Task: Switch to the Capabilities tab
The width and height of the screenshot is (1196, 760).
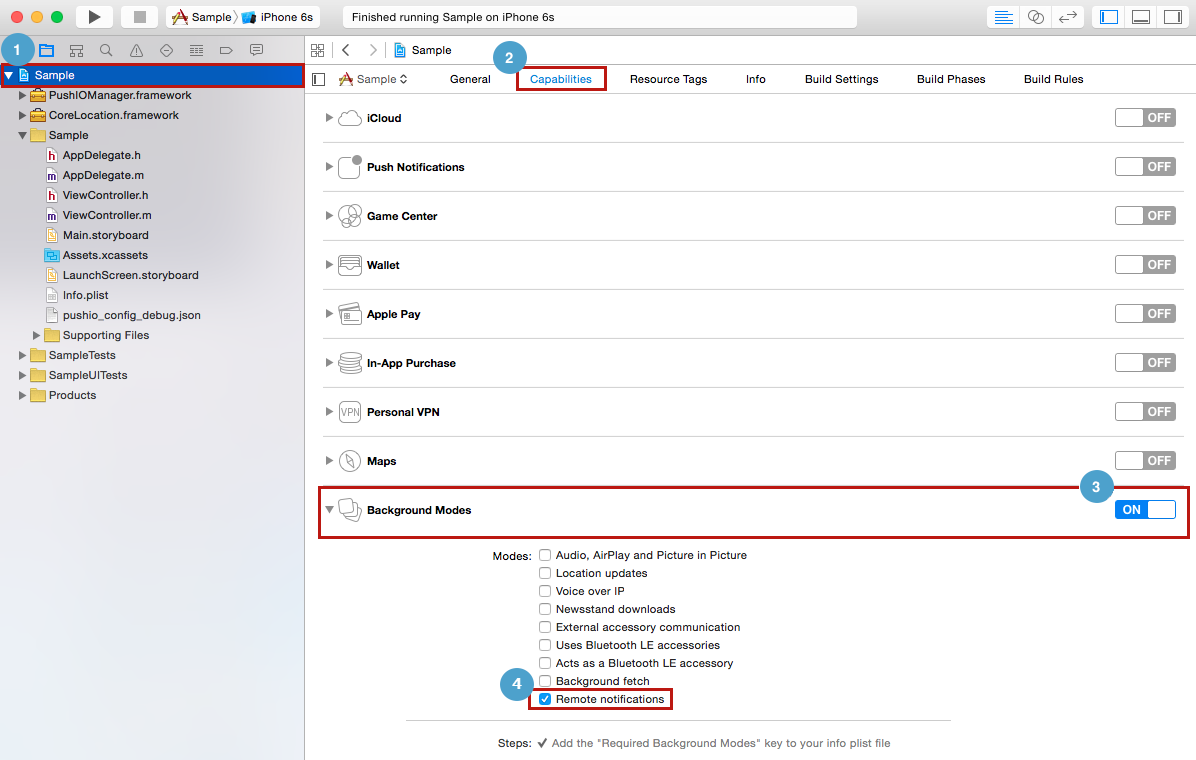Action: [561, 79]
